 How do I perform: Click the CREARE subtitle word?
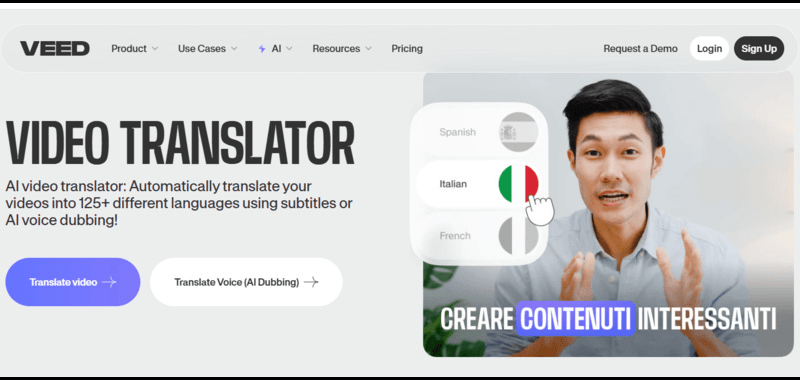coord(477,319)
